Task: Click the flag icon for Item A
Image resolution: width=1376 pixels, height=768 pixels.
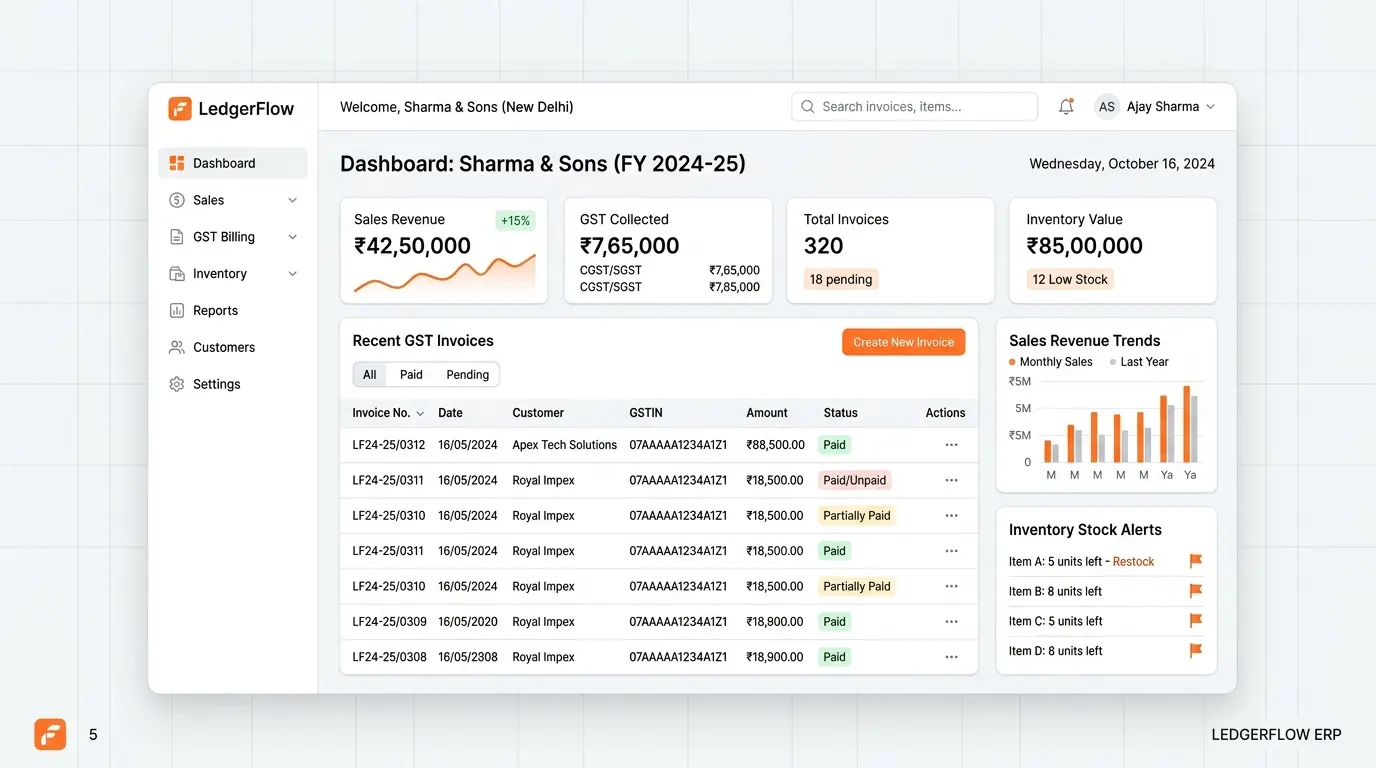Action: pyautogui.click(x=1195, y=561)
